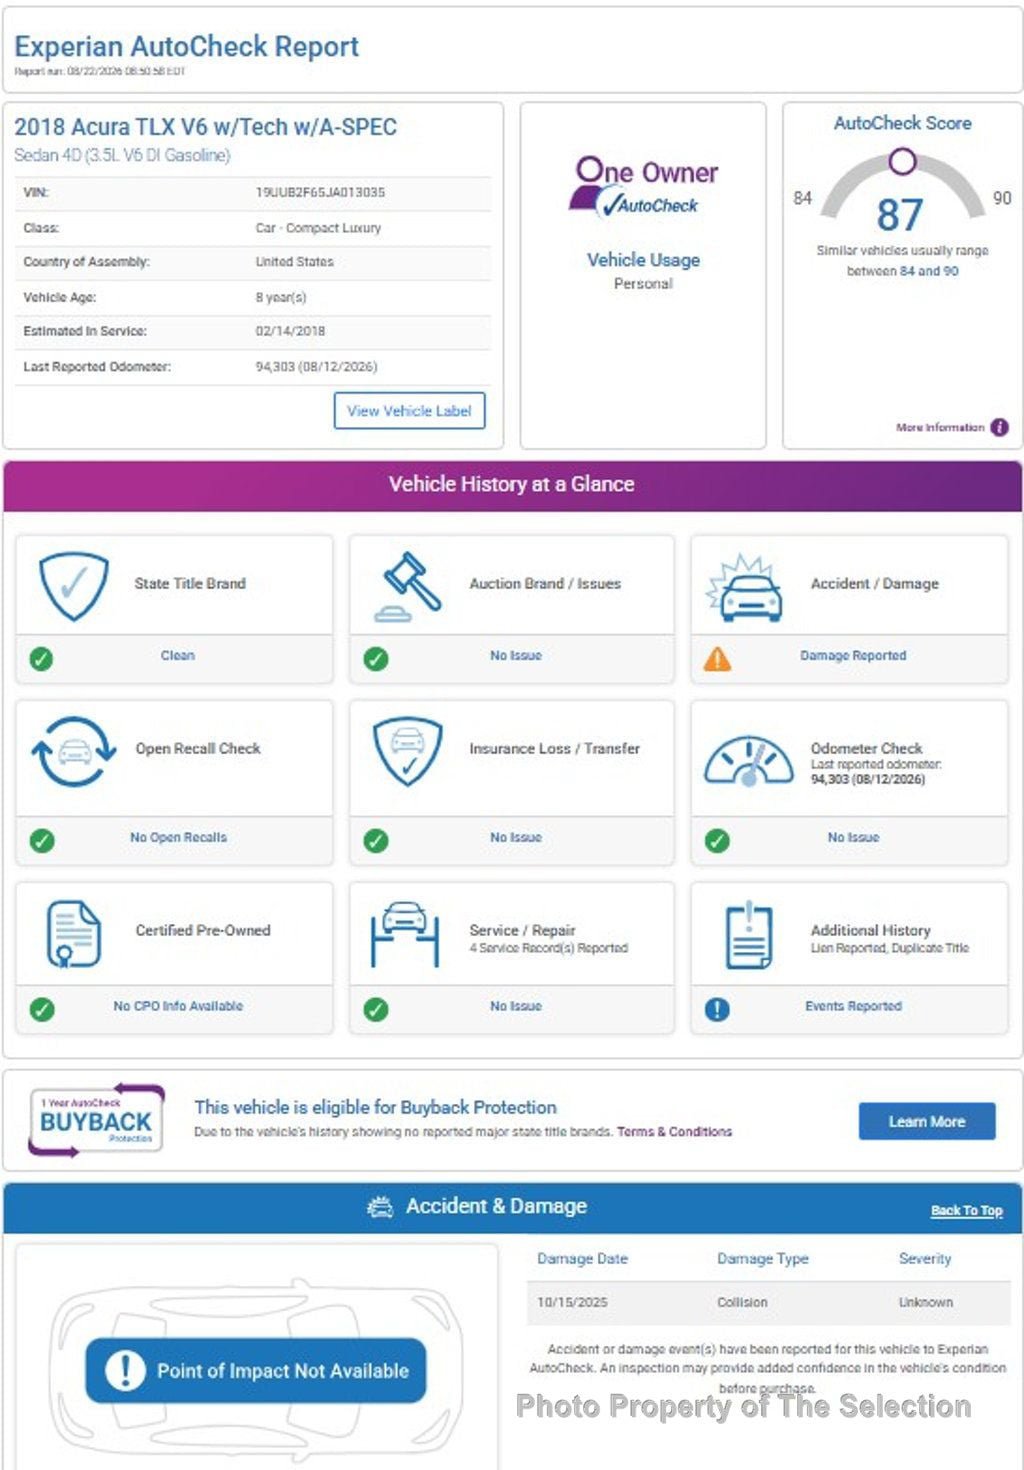Click the Lien Reported, Duplicate Title text
This screenshot has width=1024, height=1470.
click(x=890, y=948)
